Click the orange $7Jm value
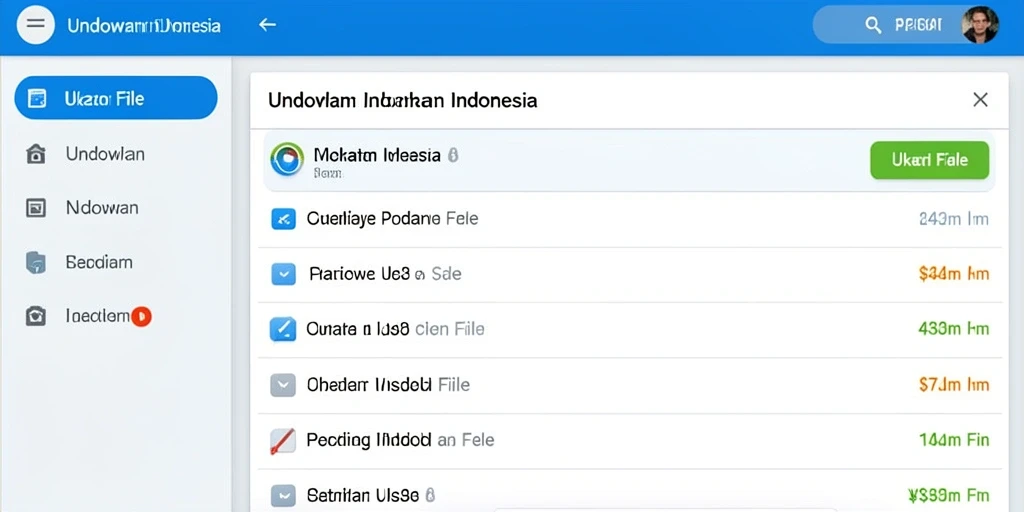 tap(953, 385)
